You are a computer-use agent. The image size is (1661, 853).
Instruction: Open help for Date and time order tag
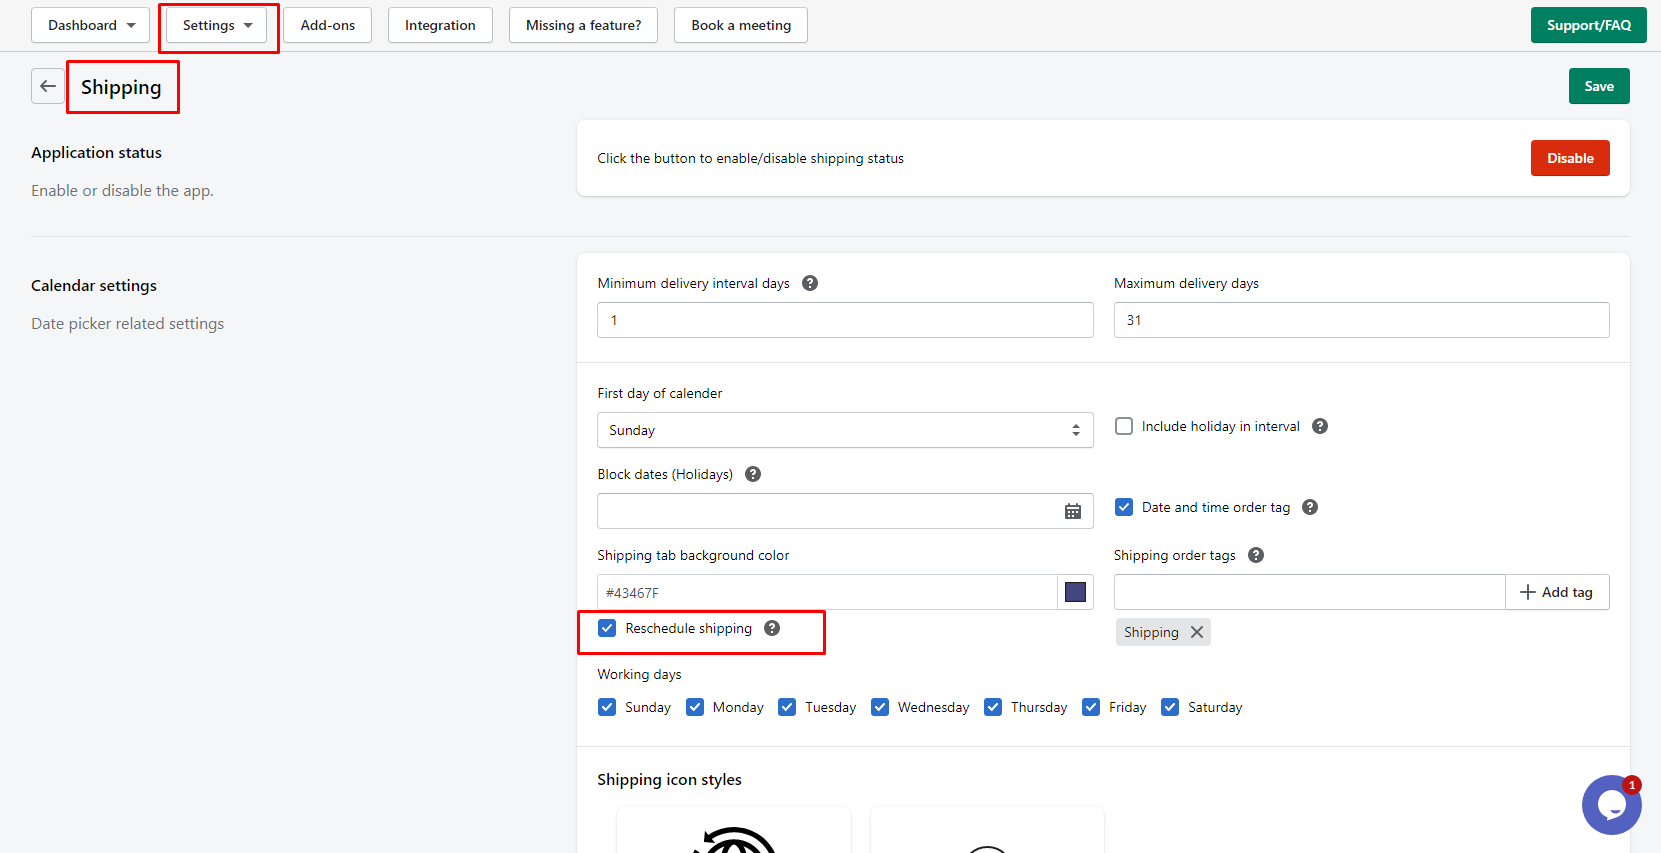click(x=1310, y=507)
